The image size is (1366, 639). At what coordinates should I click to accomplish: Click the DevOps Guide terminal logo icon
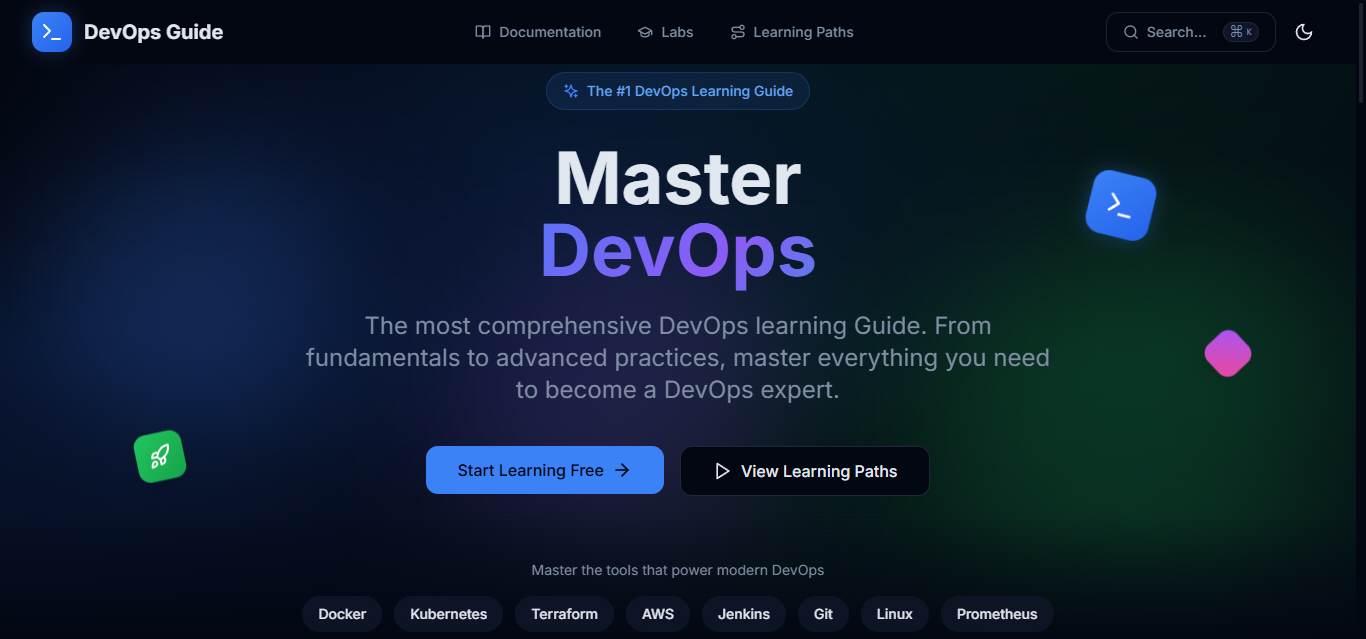51,31
